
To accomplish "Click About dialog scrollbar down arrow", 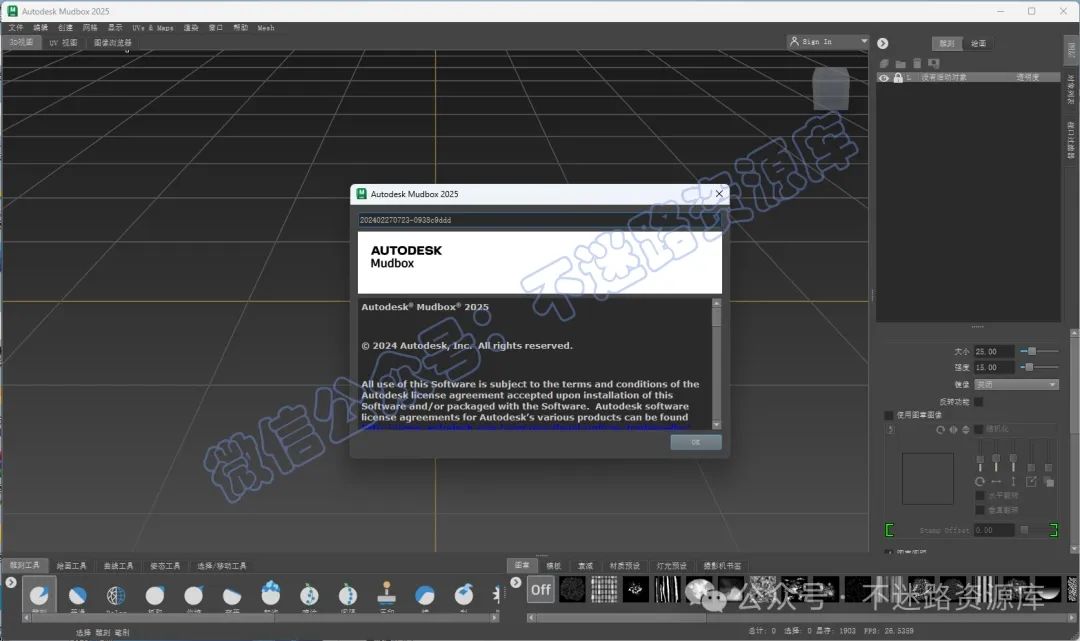I will point(716,425).
